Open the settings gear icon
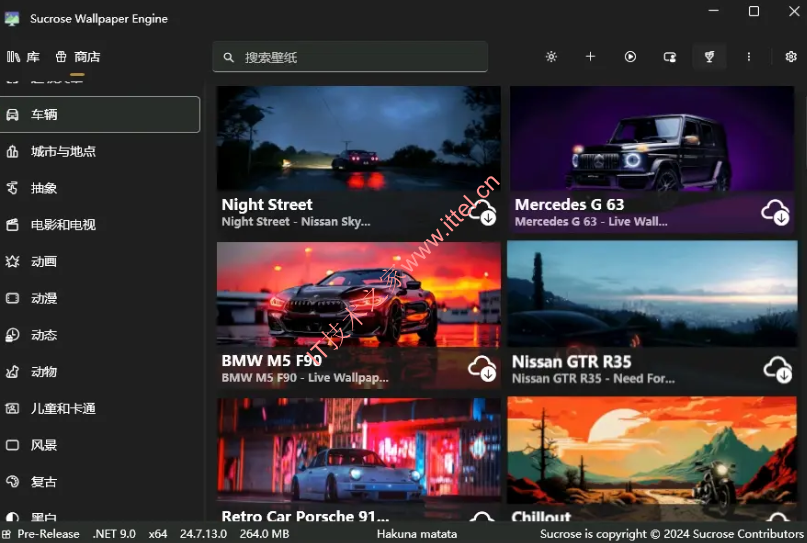 [791, 57]
